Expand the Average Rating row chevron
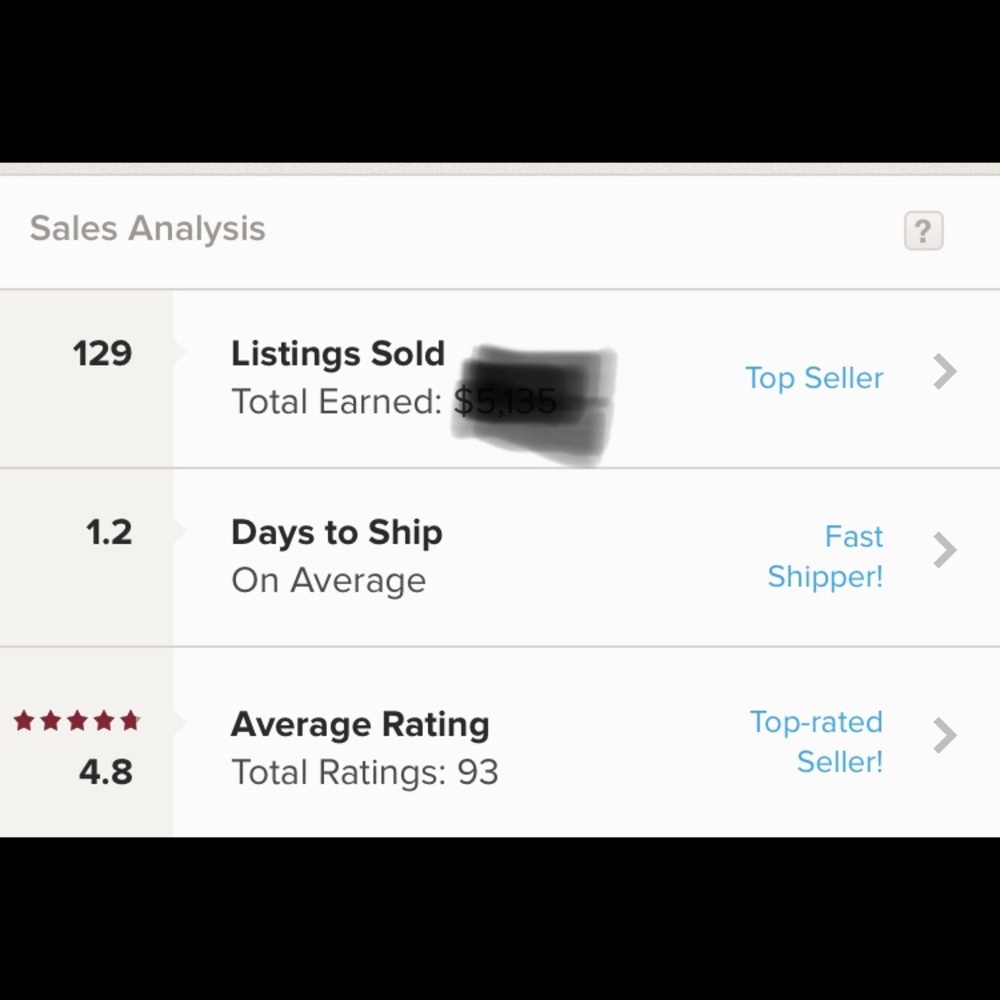This screenshot has height=1000, width=1000. (x=945, y=736)
